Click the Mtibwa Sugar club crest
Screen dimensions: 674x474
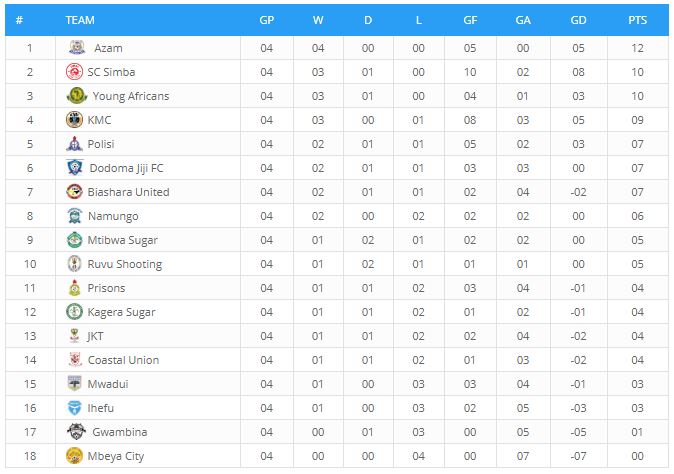(x=74, y=240)
